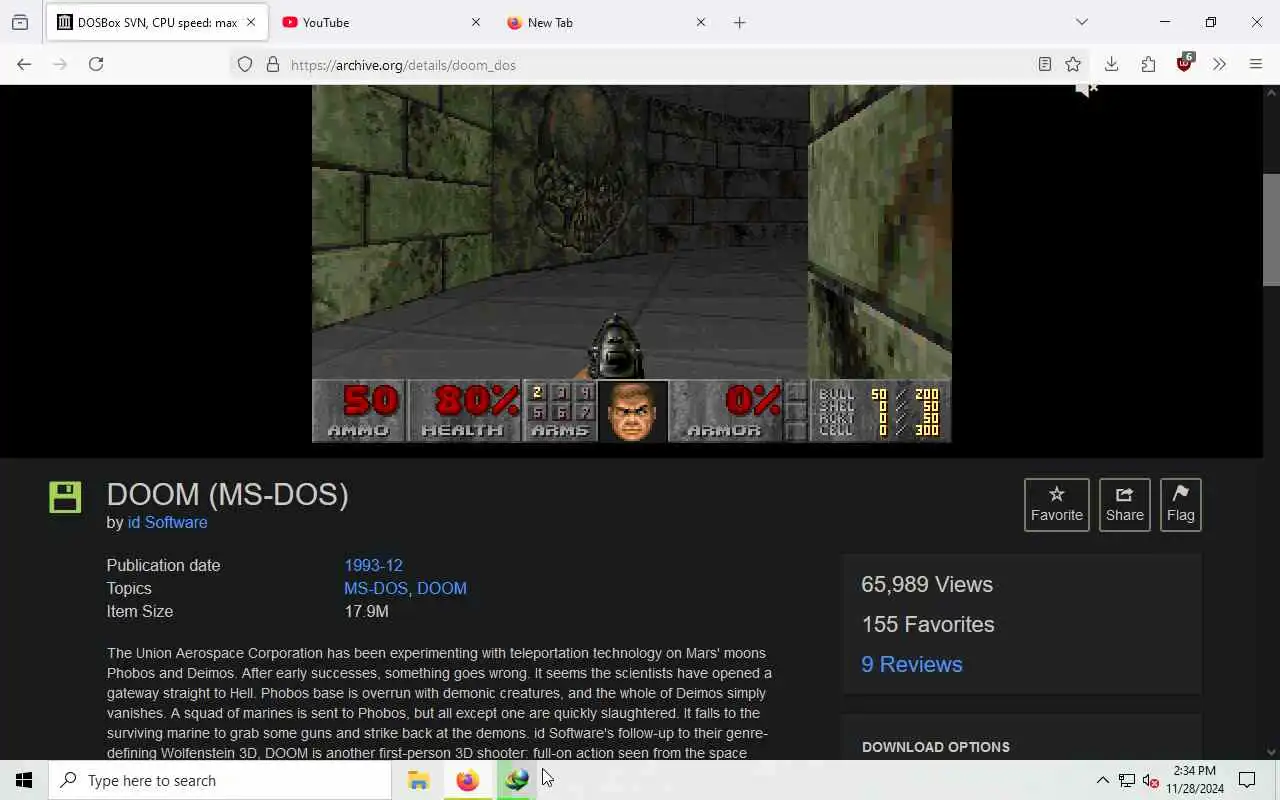The image size is (1280, 800).
Task: Close the New Tab tab
Action: click(x=701, y=22)
